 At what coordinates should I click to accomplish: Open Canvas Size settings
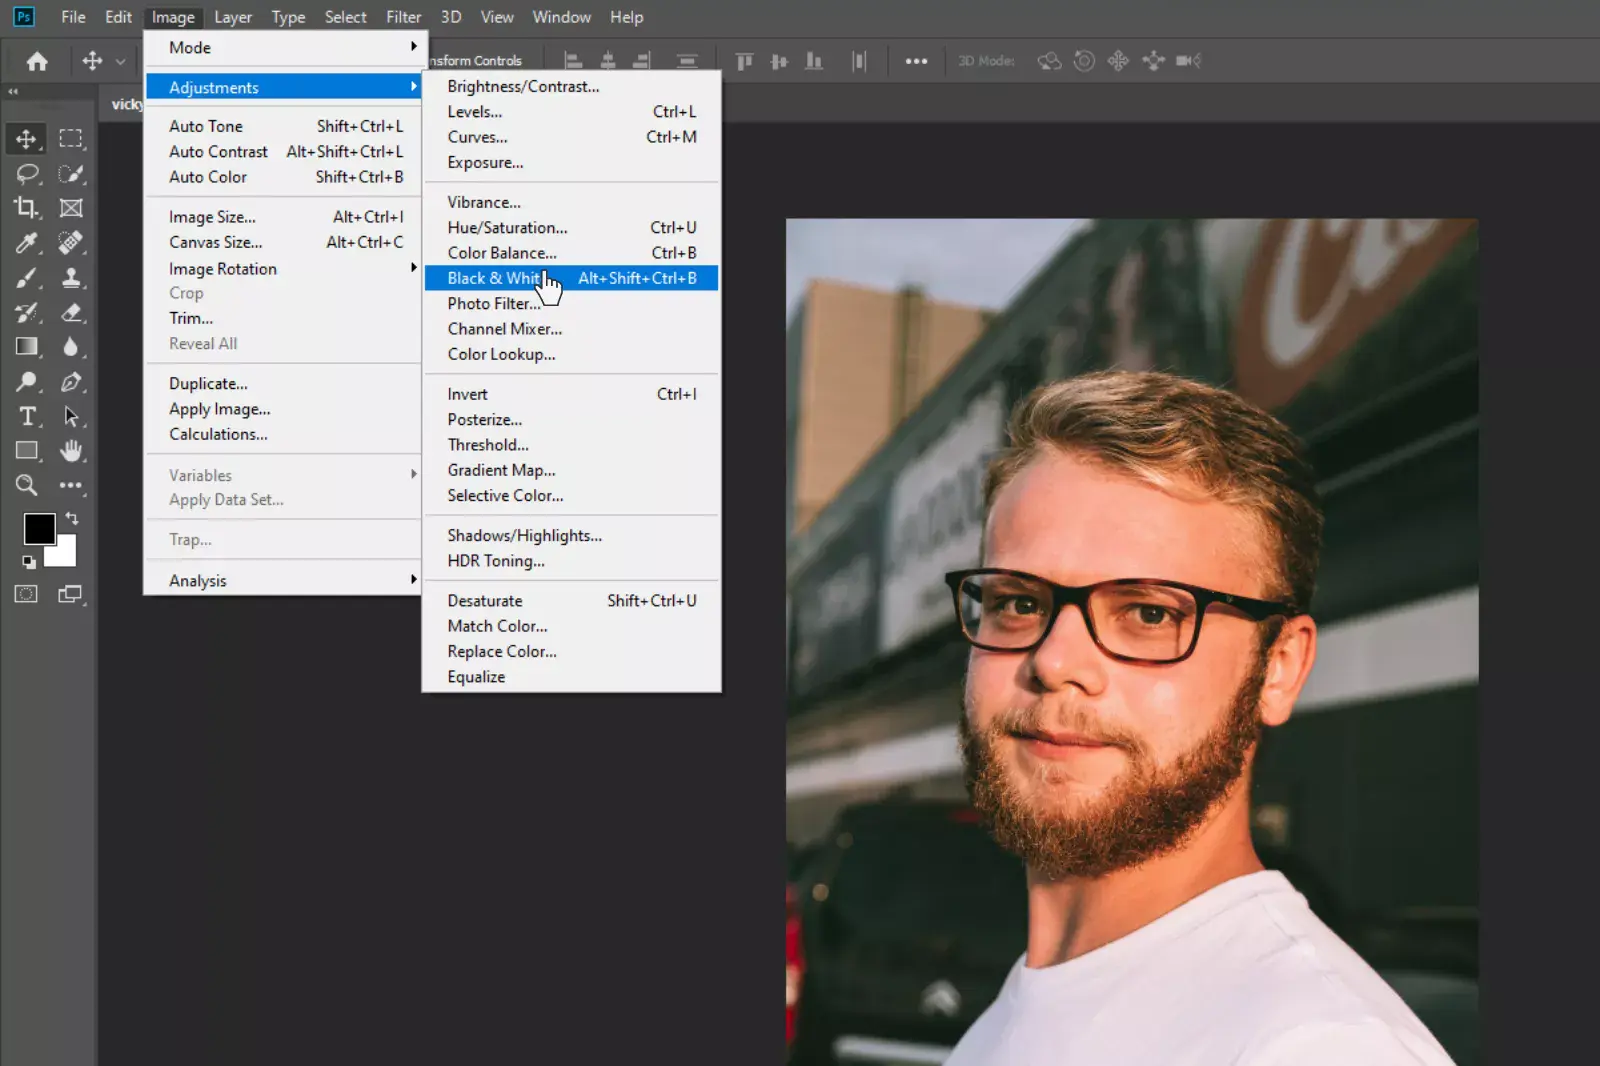pyautogui.click(x=215, y=242)
